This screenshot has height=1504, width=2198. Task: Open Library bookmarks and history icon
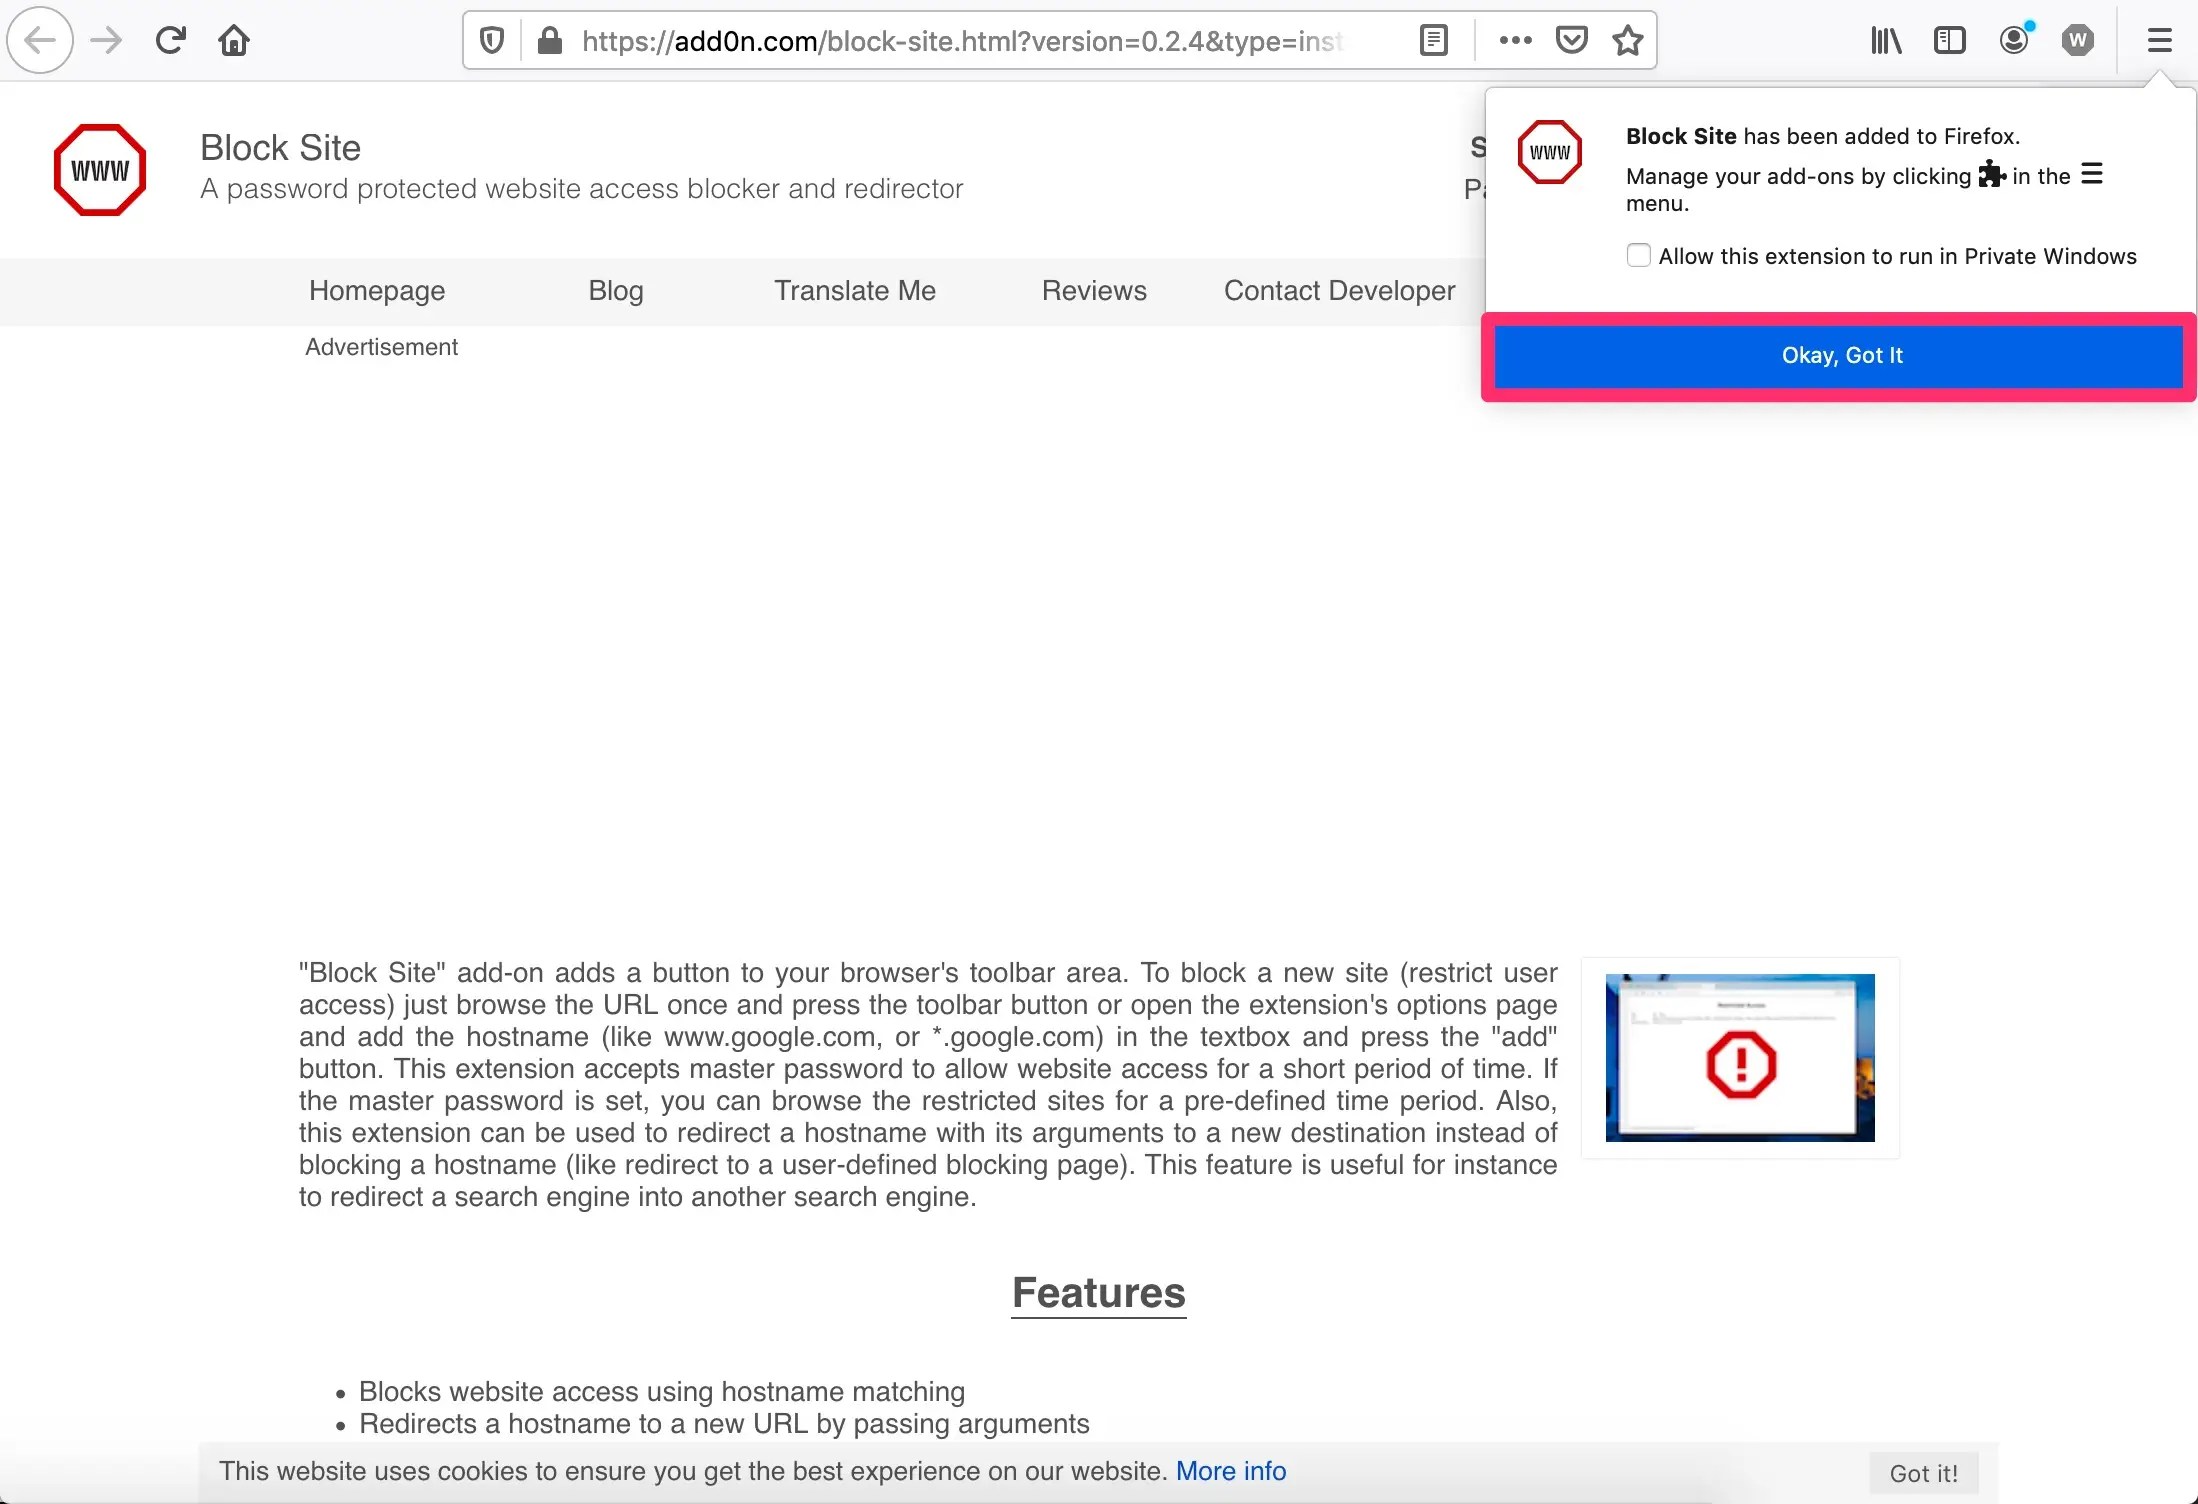click(x=1885, y=40)
